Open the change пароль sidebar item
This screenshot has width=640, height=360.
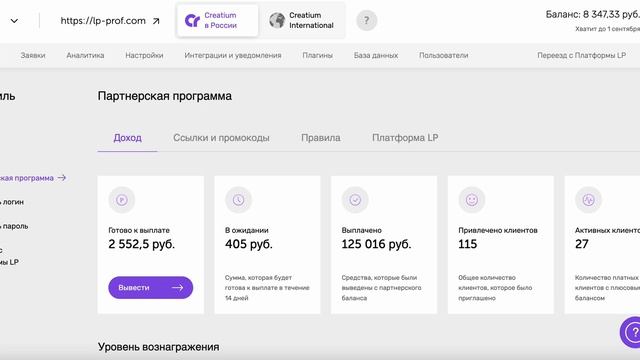pyautogui.click(x=14, y=226)
